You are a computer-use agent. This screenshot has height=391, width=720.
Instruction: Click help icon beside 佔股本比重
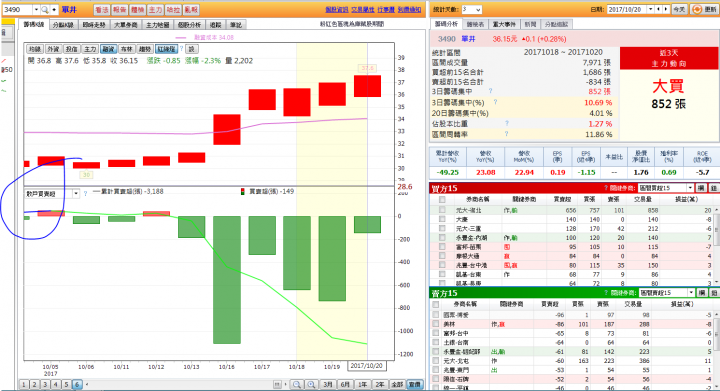tap(507, 123)
